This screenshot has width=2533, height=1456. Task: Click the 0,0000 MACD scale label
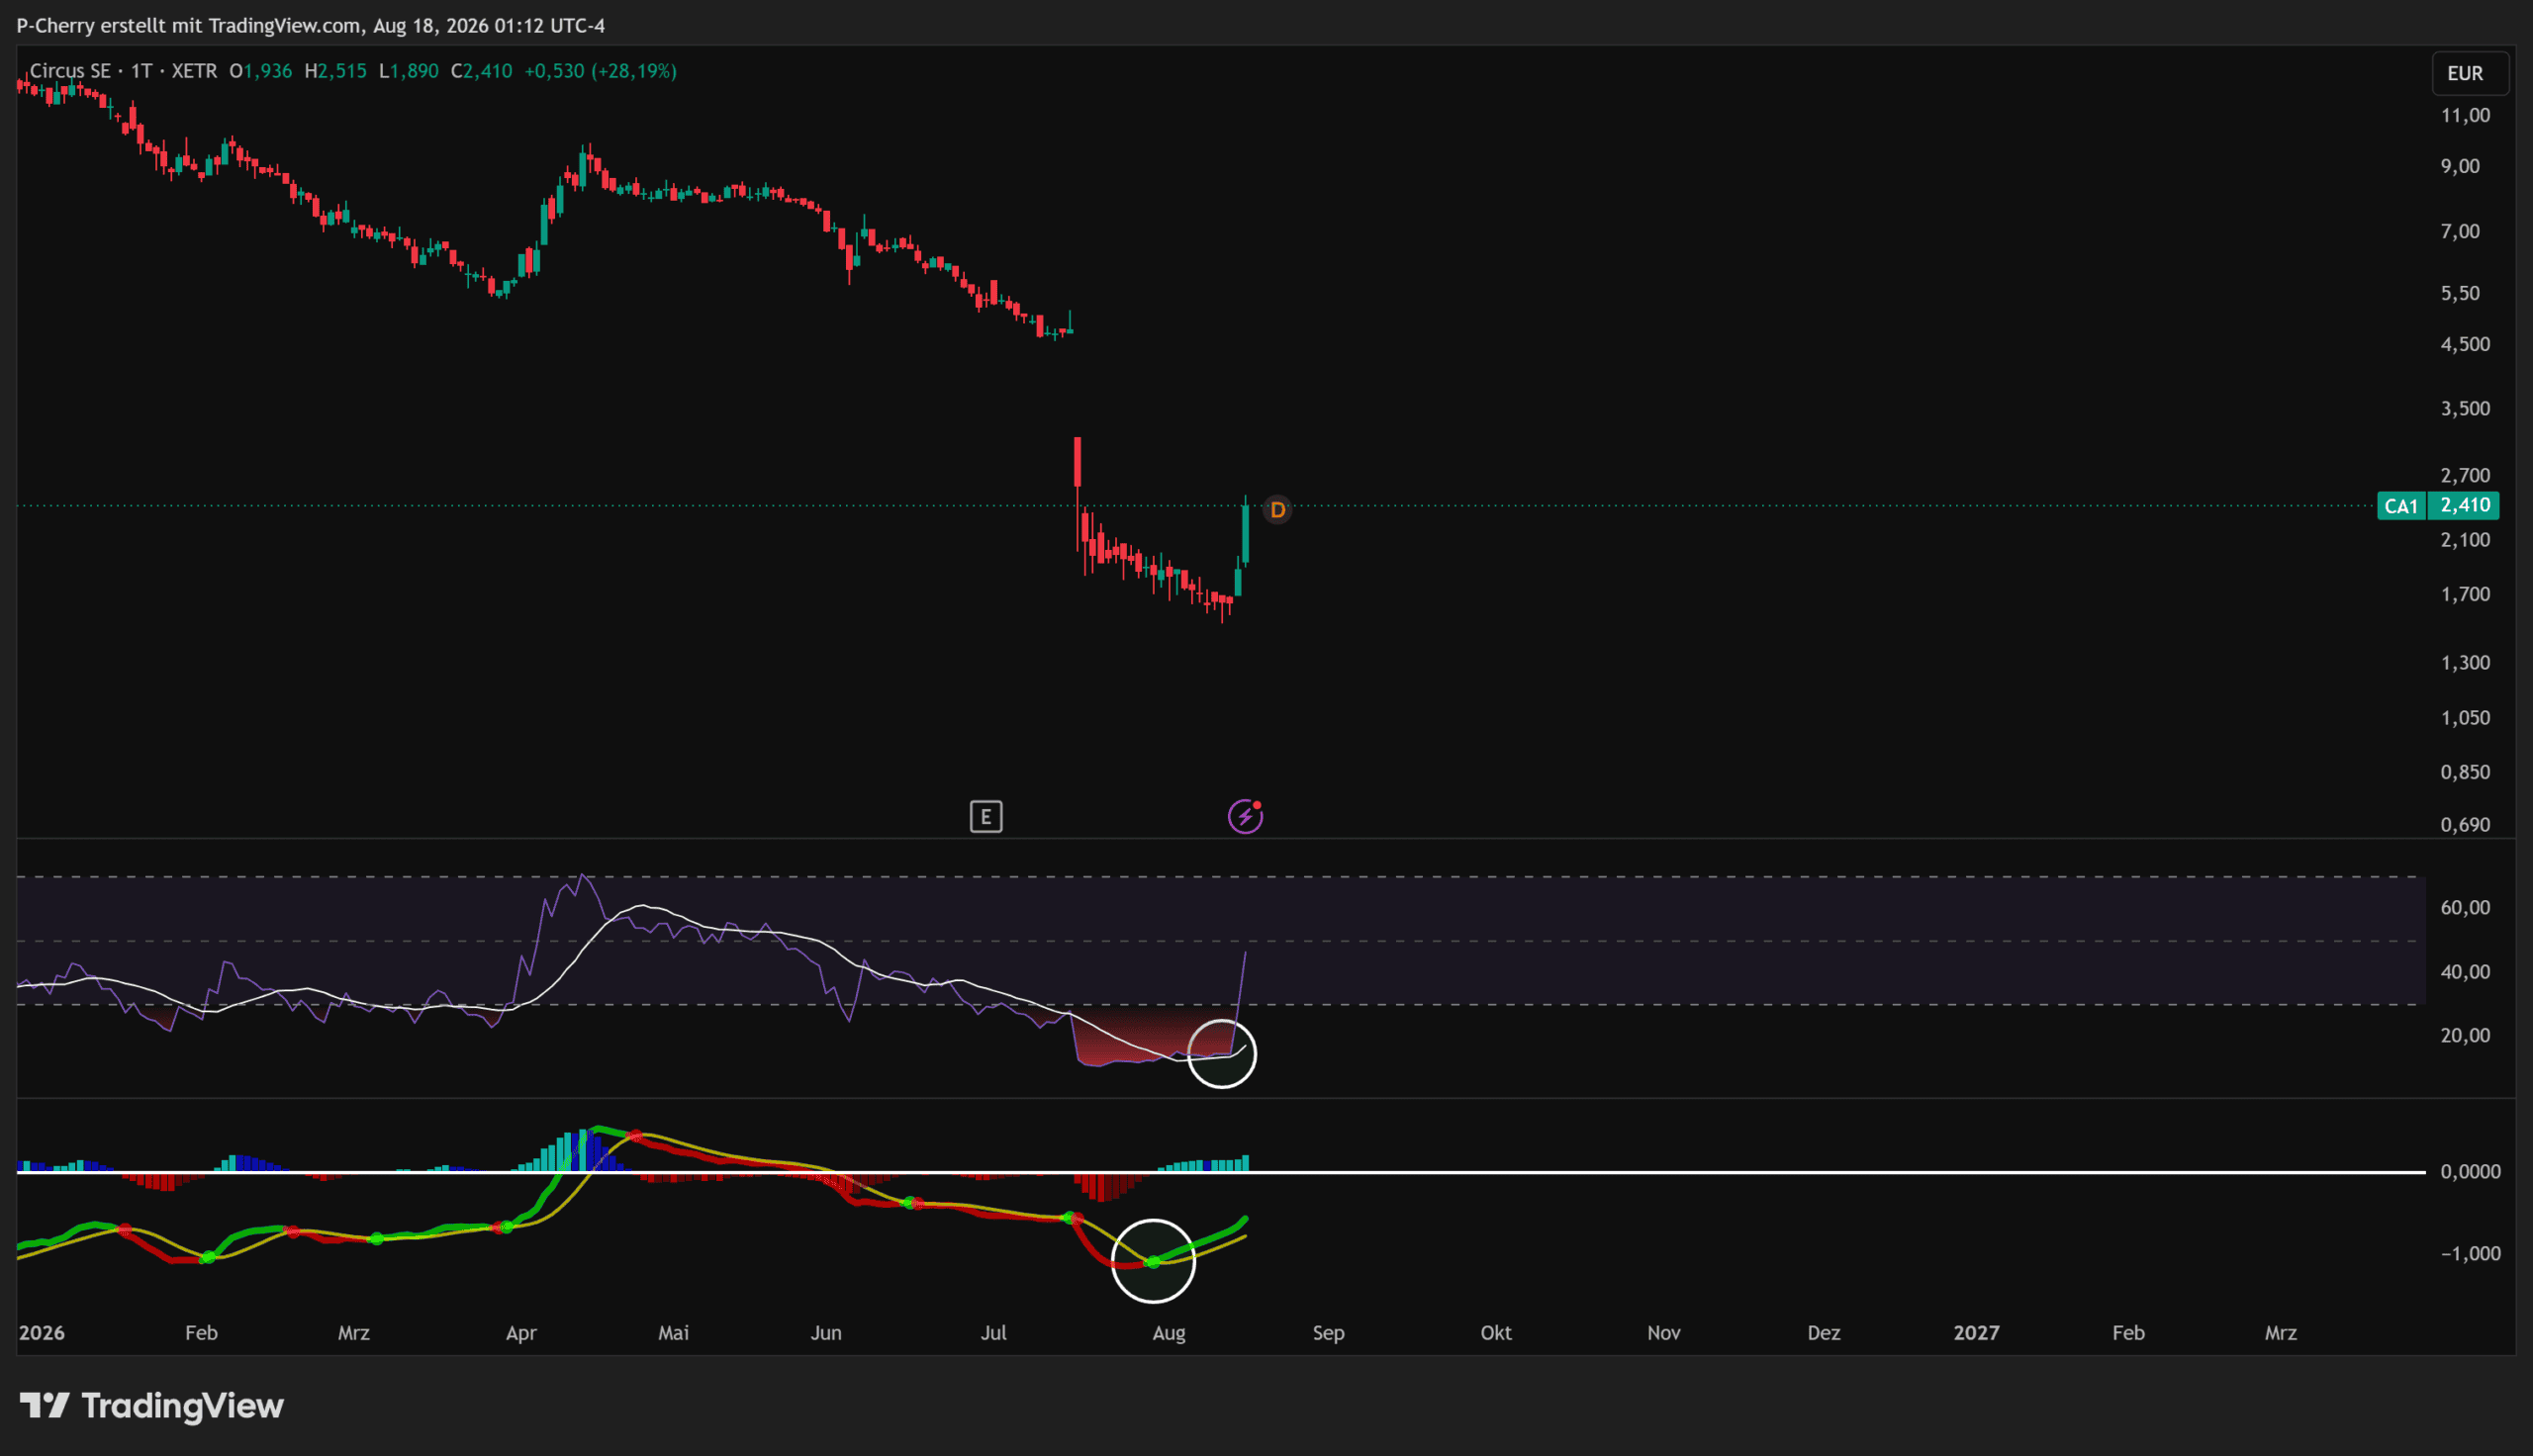click(x=2470, y=1172)
